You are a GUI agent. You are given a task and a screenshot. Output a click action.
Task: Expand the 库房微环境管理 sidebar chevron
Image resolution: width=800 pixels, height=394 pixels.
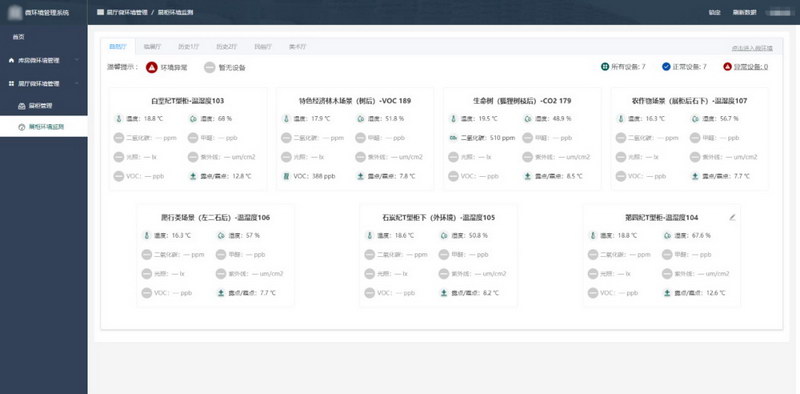(77, 60)
